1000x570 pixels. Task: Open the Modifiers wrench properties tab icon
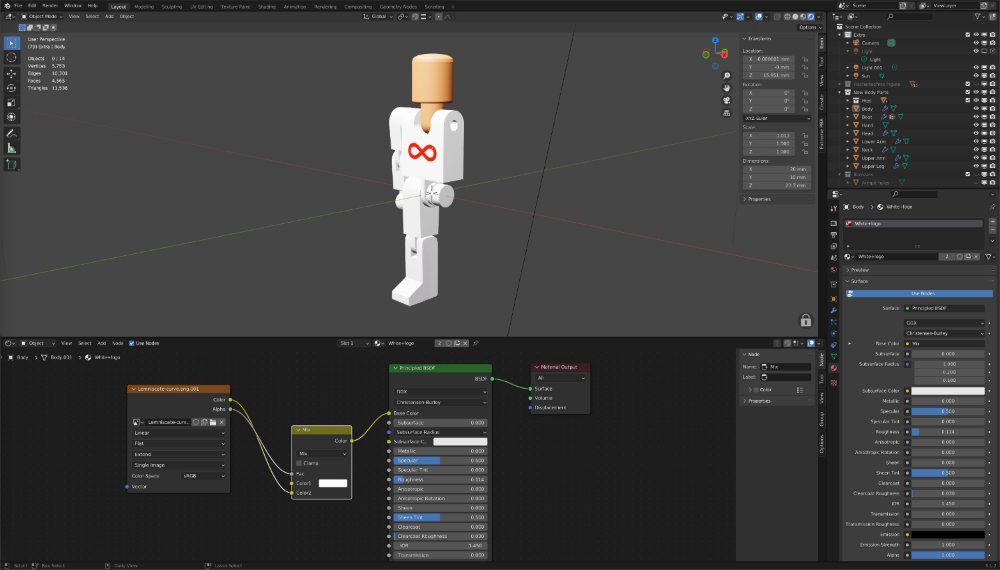[834, 311]
